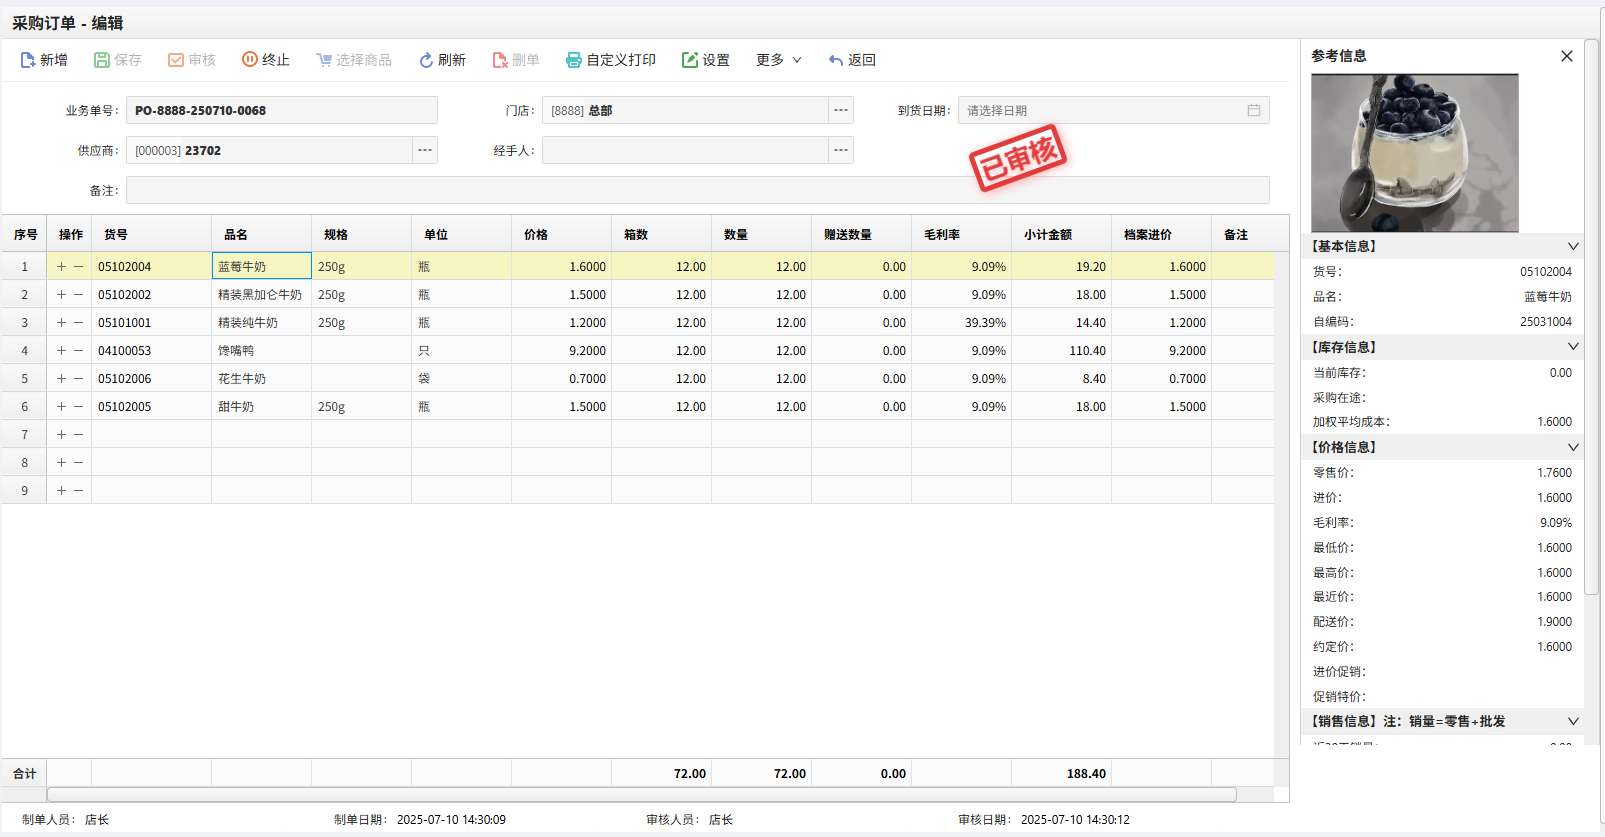Collapse the 库存信息 section

click(x=1573, y=347)
